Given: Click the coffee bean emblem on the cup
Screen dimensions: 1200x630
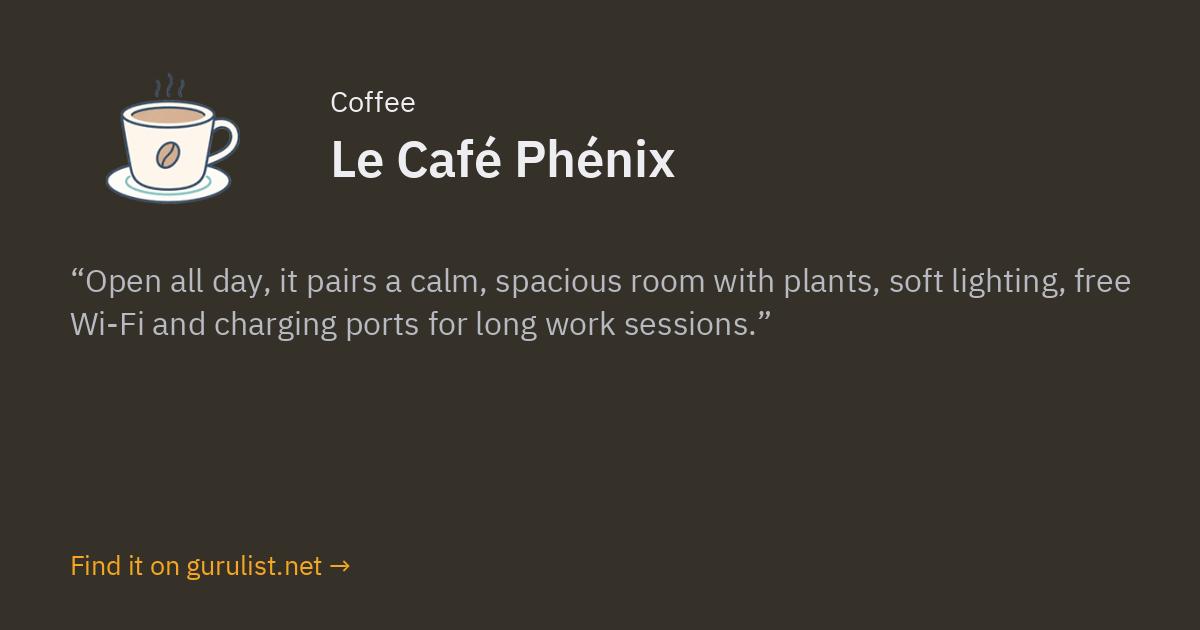Looking at the screenshot, I should point(168,156).
